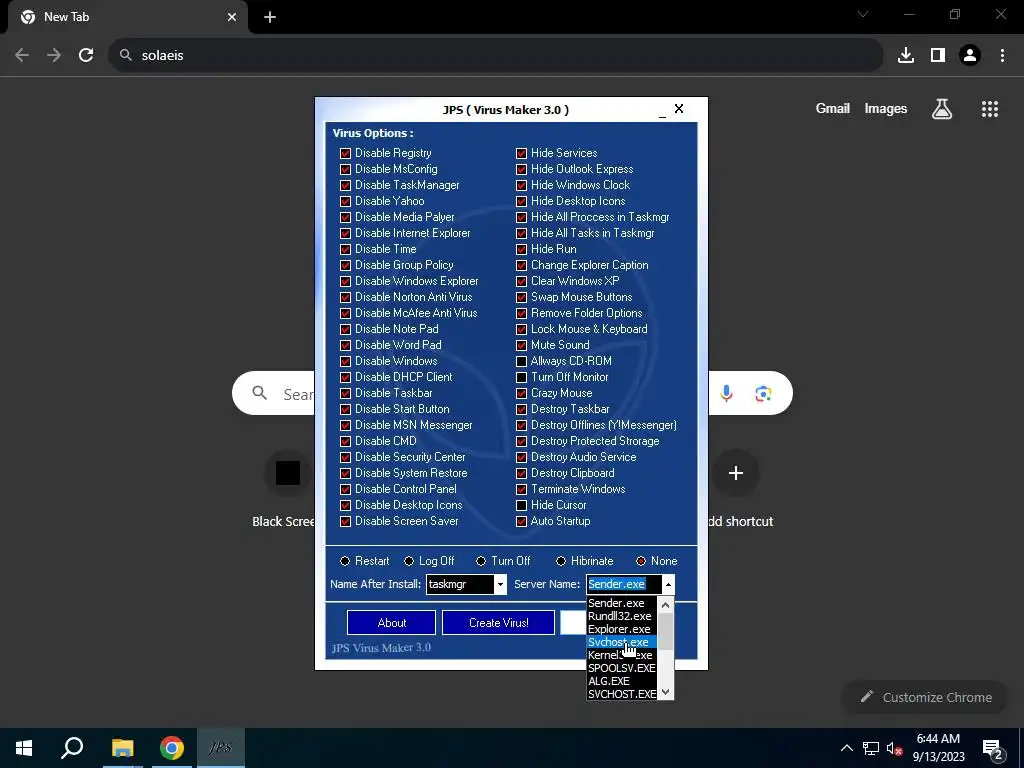Open a new tab with the plus icon
Viewport: 1024px width, 768px height.
click(270, 18)
